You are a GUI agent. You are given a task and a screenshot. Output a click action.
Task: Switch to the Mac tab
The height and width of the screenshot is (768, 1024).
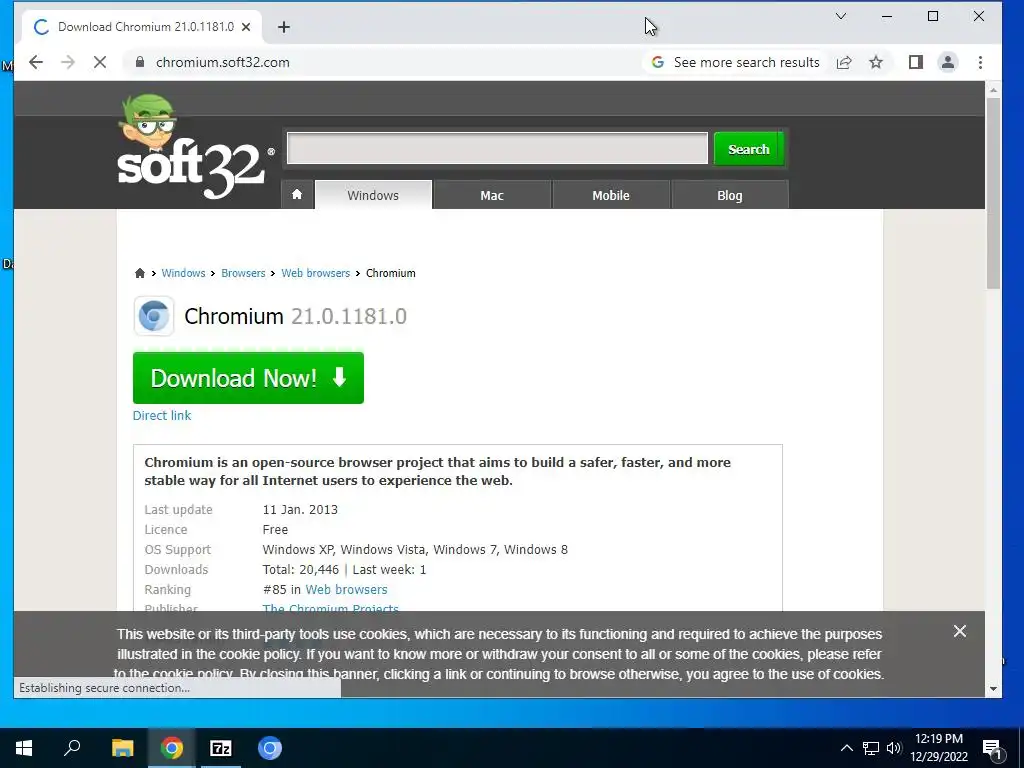(x=492, y=195)
